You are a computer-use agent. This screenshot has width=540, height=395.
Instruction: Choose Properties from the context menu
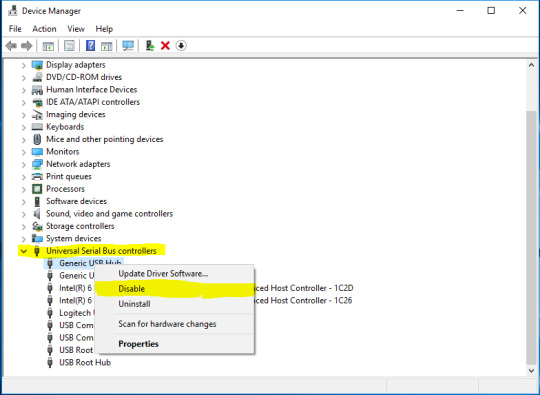click(174, 344)
